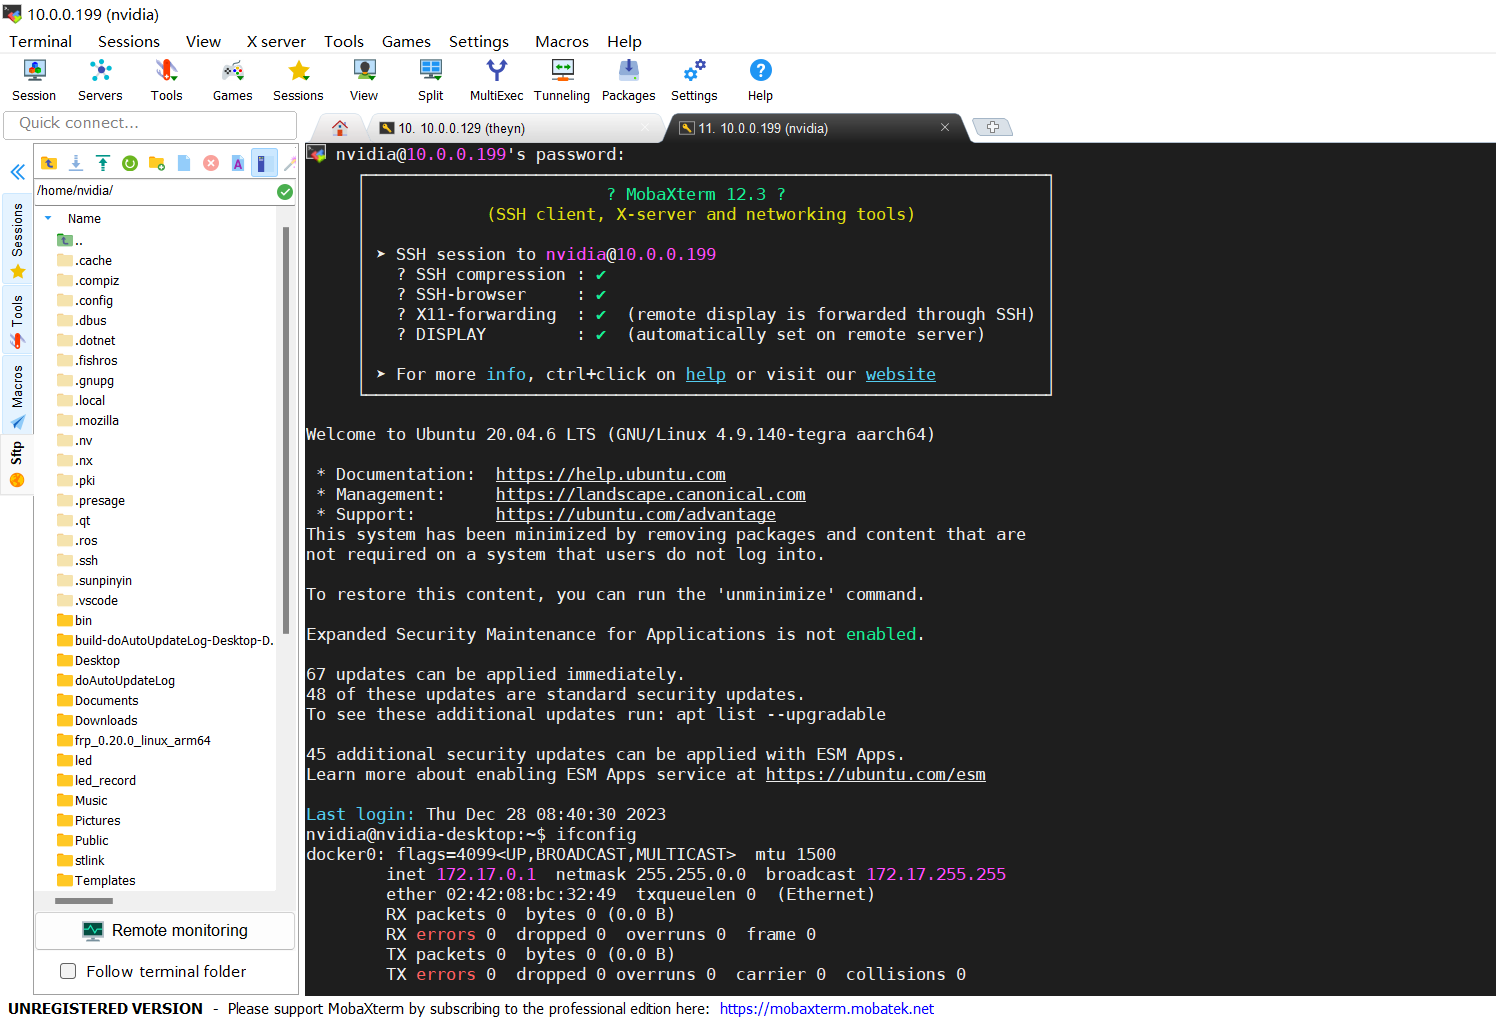Open the Terminal menu

[41, 41]
